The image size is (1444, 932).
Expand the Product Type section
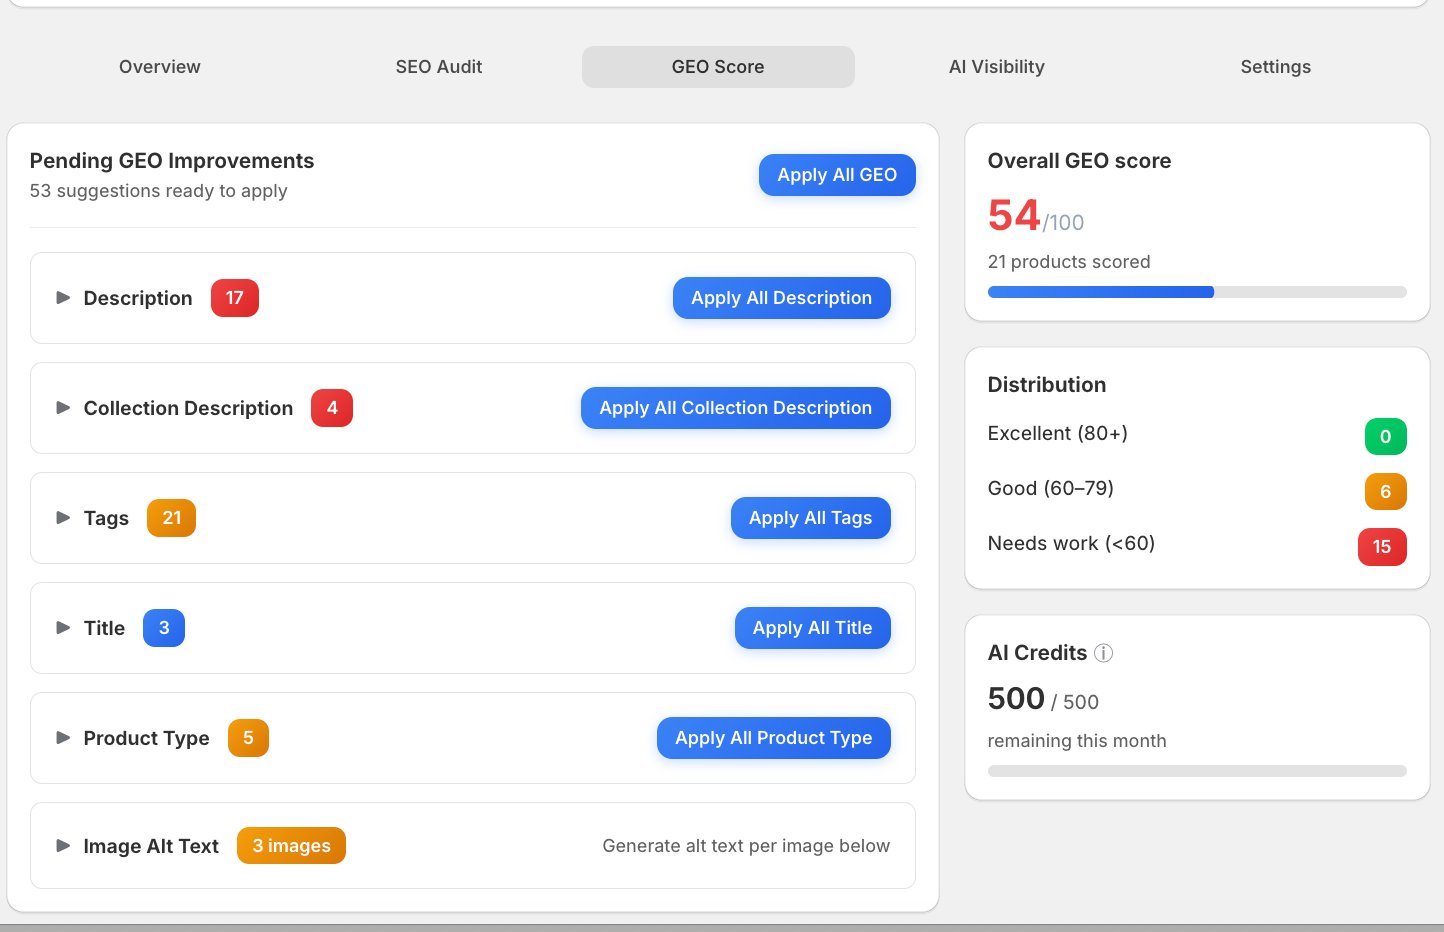click(x=62, y=738)
